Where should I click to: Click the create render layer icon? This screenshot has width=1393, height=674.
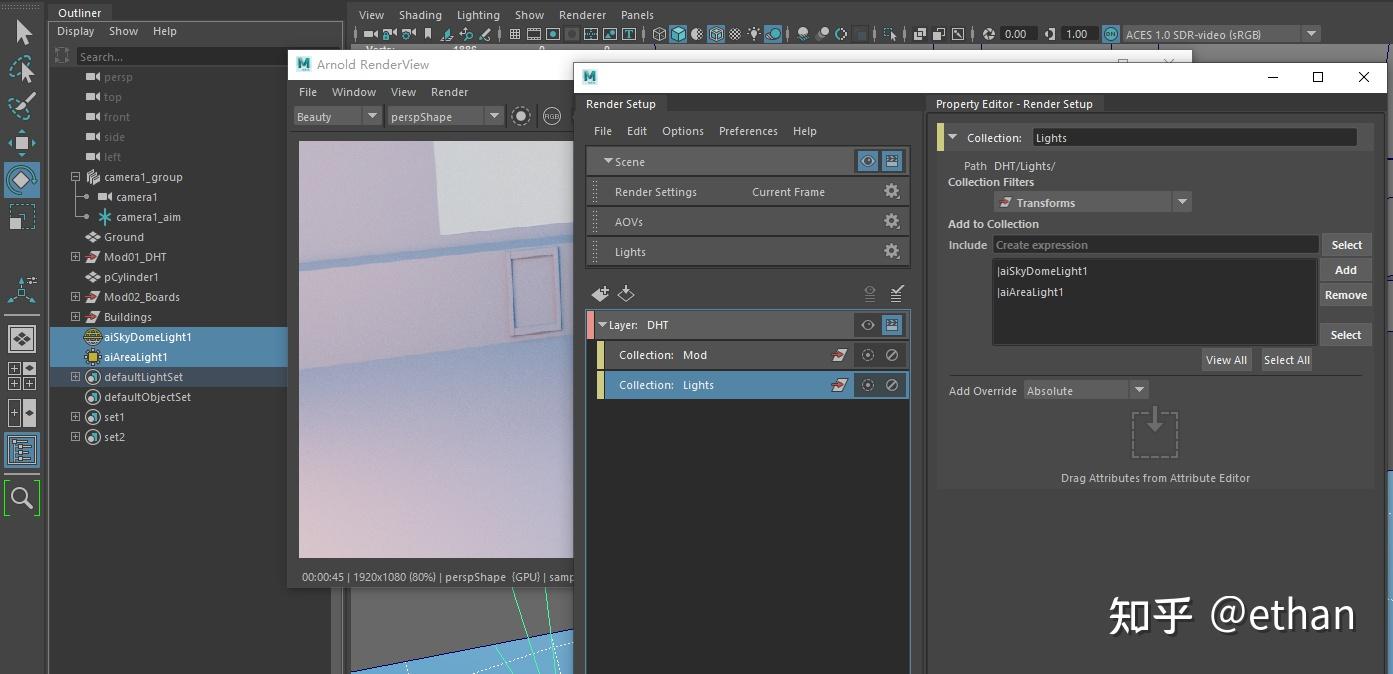[x=600, y=293]
